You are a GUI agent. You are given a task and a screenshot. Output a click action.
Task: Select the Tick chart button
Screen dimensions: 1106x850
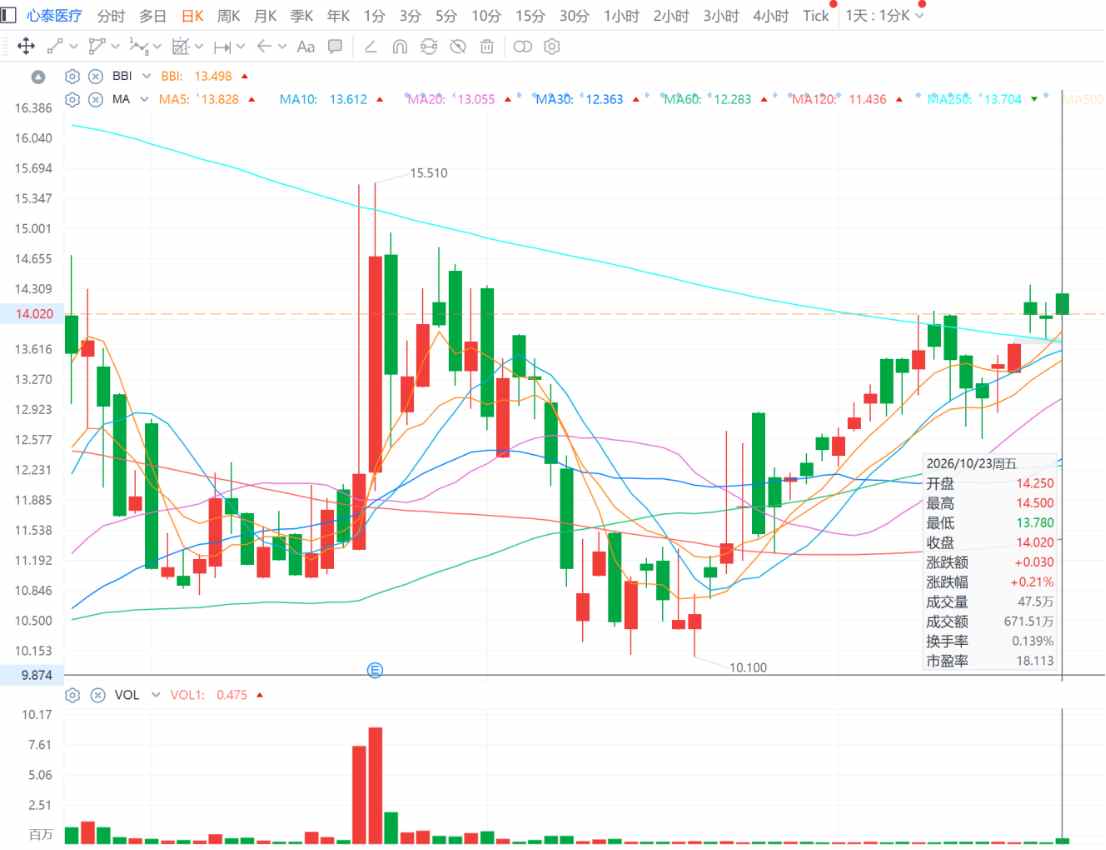pos(816,16)
